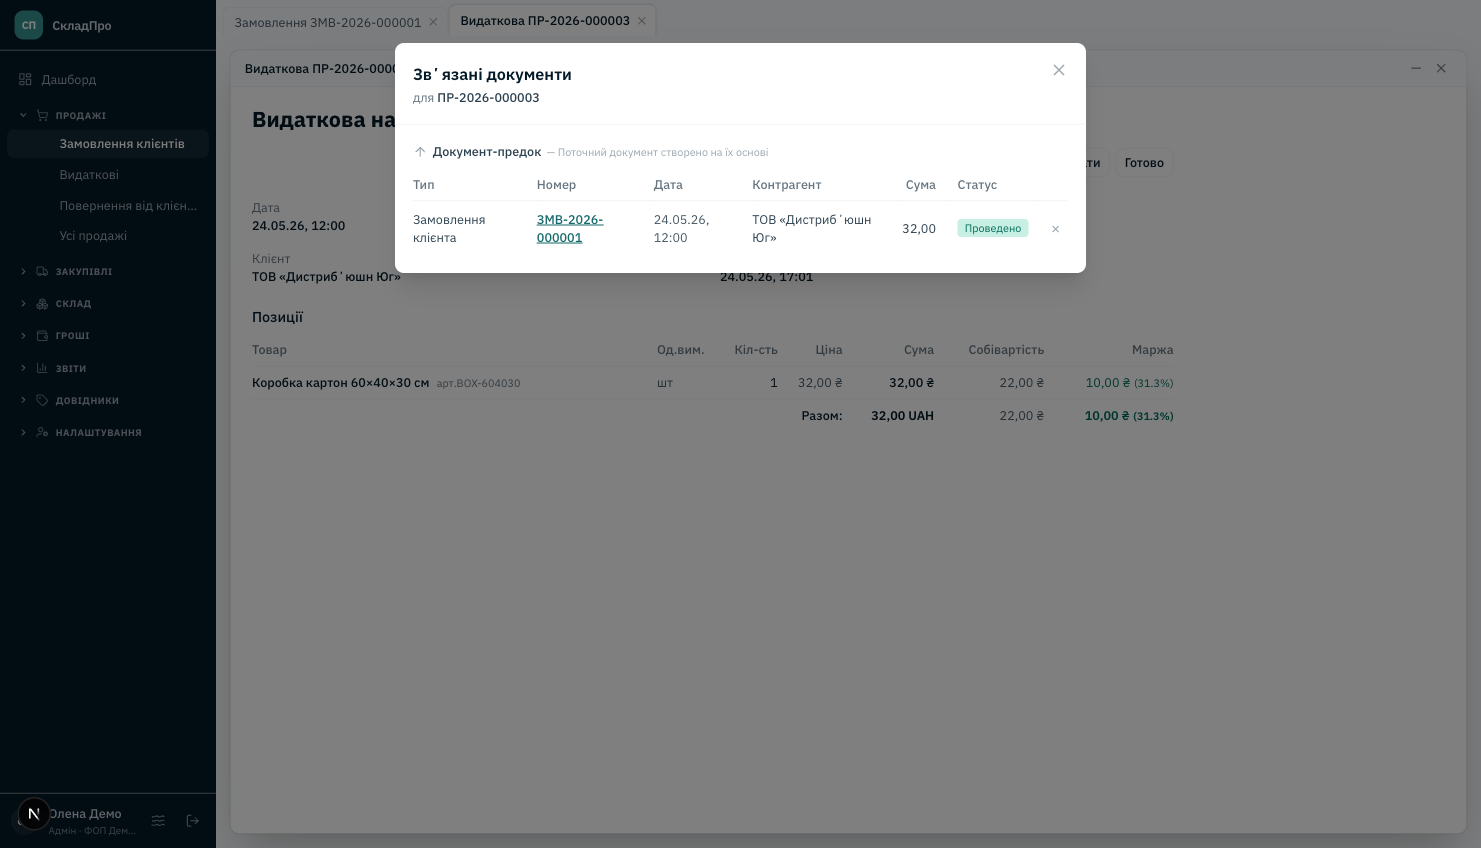The height and width of the screenshot is (848, 1481).
Task: Remove the linked order row
Action: (1055, 229)
